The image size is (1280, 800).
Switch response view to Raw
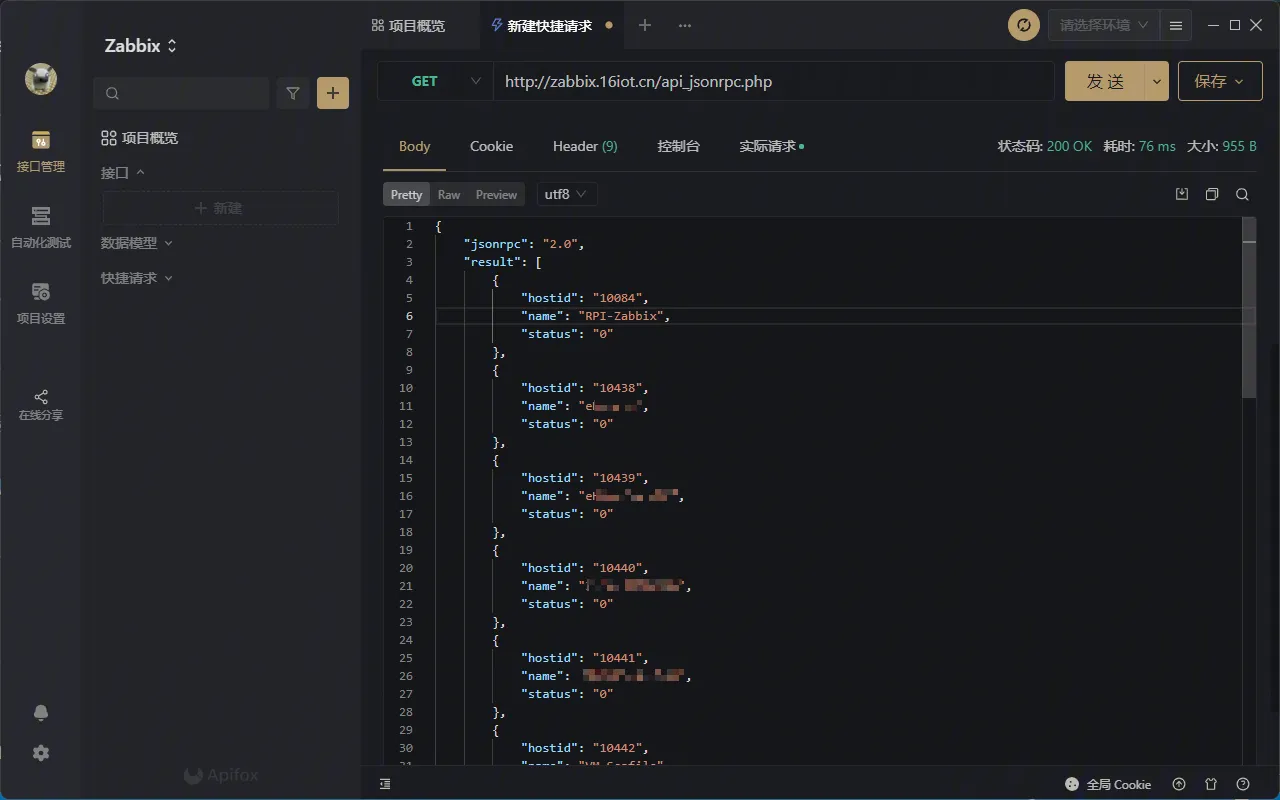pyautogui.click(x=449, y=195)
